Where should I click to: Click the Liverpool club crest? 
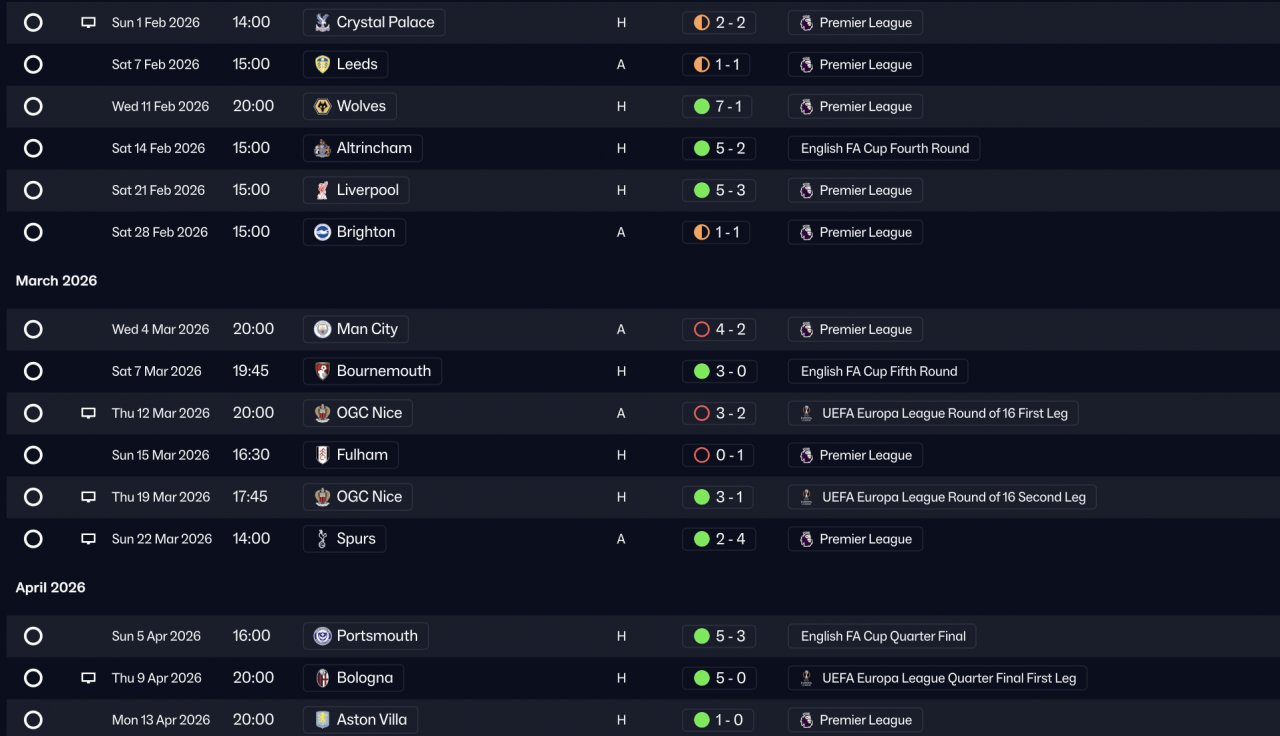pyautogui.click(x=322, y=190)
